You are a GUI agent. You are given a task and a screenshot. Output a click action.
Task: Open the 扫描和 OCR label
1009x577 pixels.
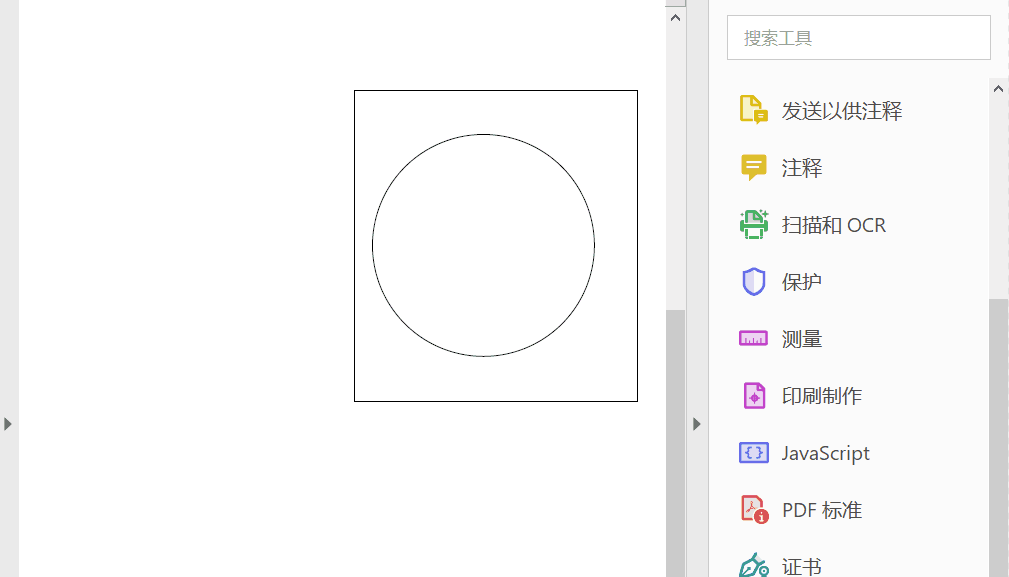coord(833,225)
